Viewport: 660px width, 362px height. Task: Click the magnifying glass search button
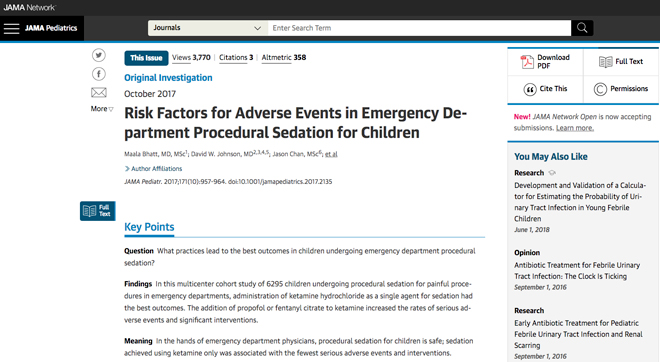[x=582, y=28]
